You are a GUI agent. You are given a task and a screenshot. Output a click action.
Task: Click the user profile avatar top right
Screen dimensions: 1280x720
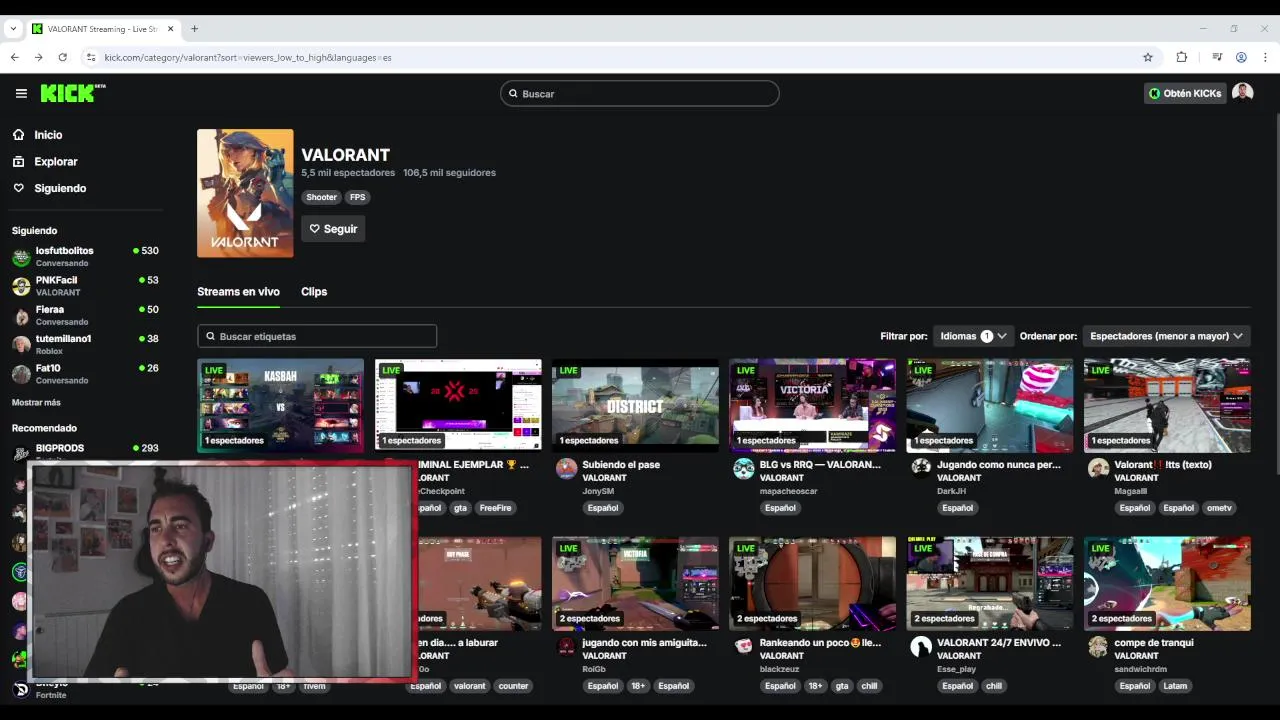[x=1242, y=93]
